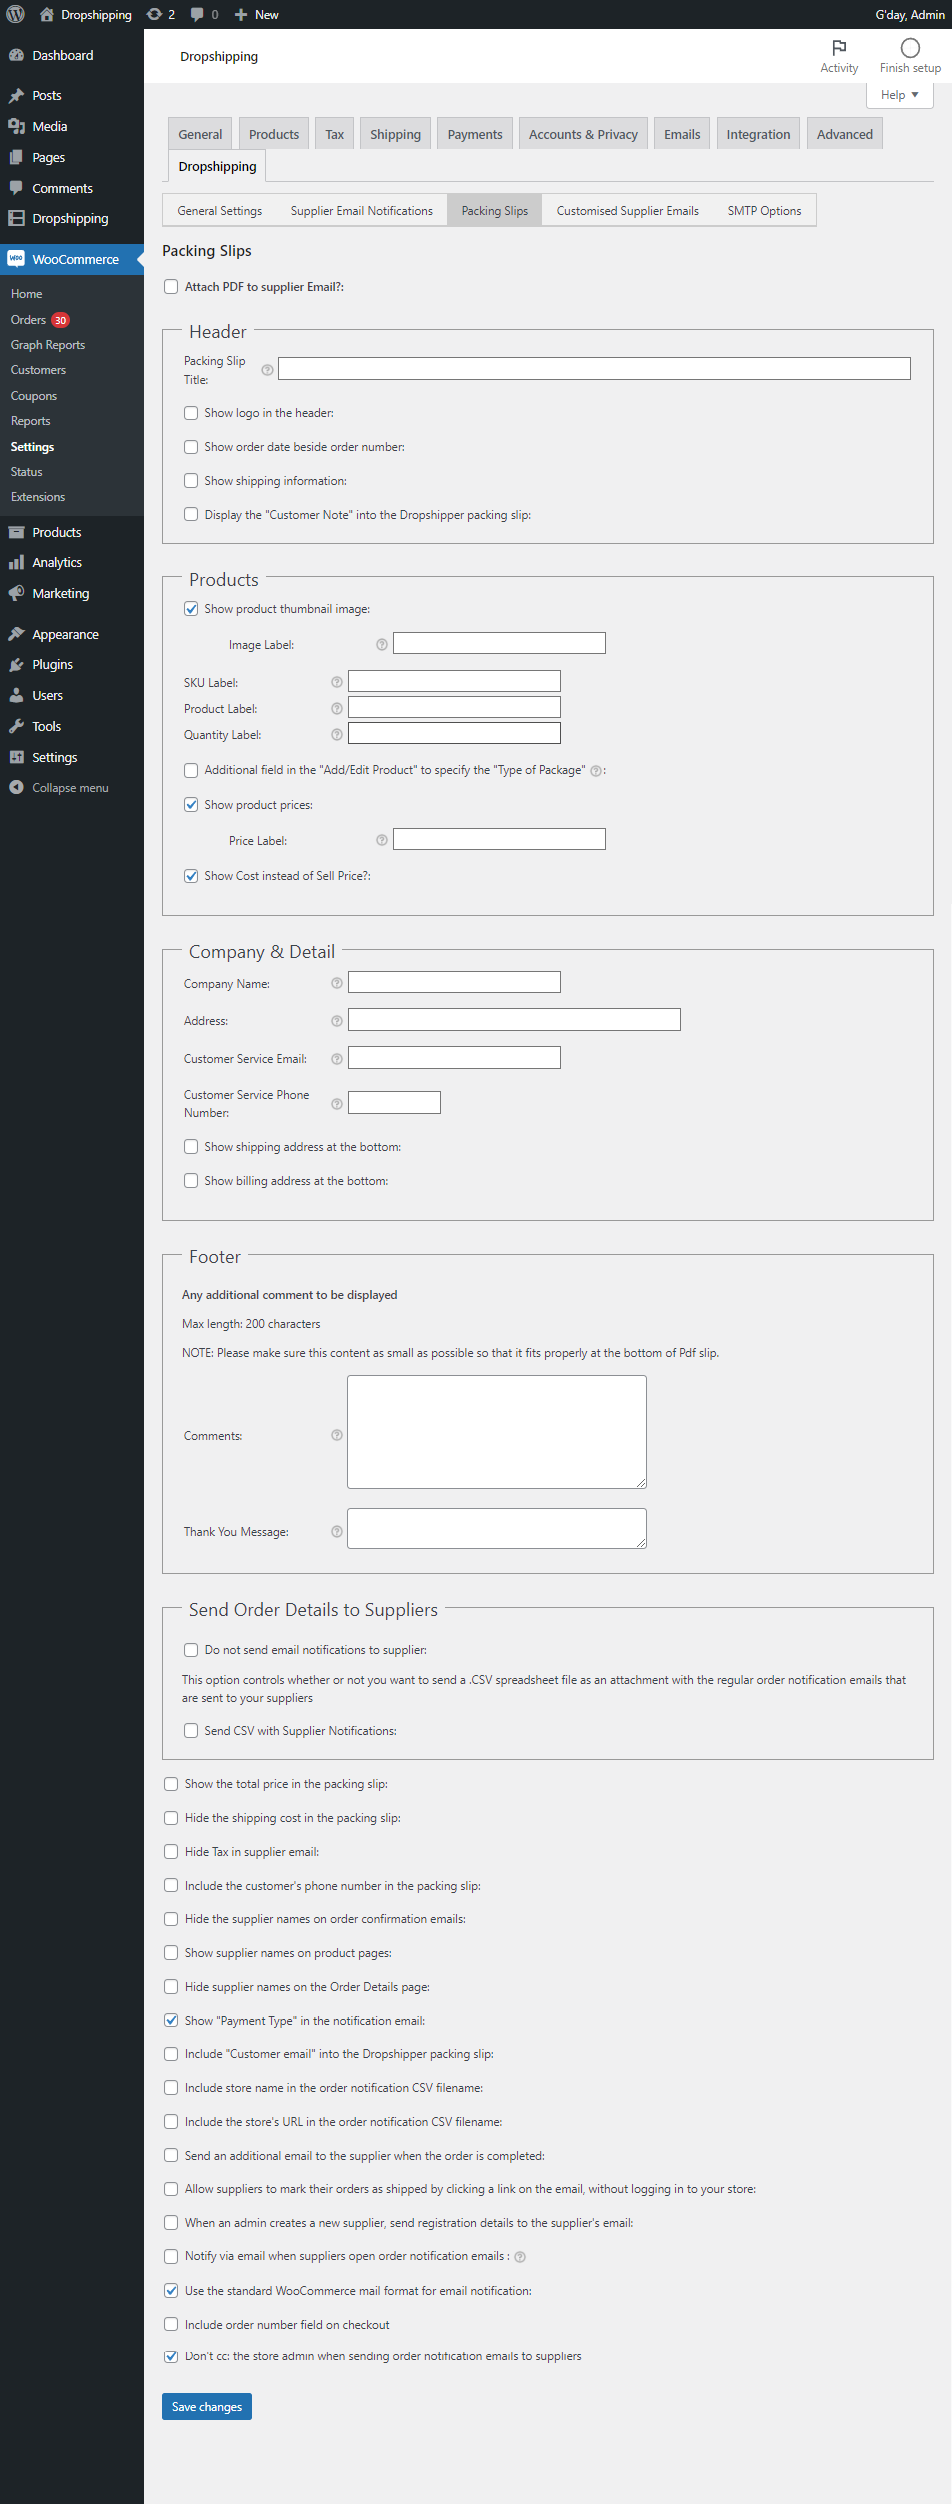Click the Dropshipping icon in sidebar
952x2504 pixels.
pos(16,218)
